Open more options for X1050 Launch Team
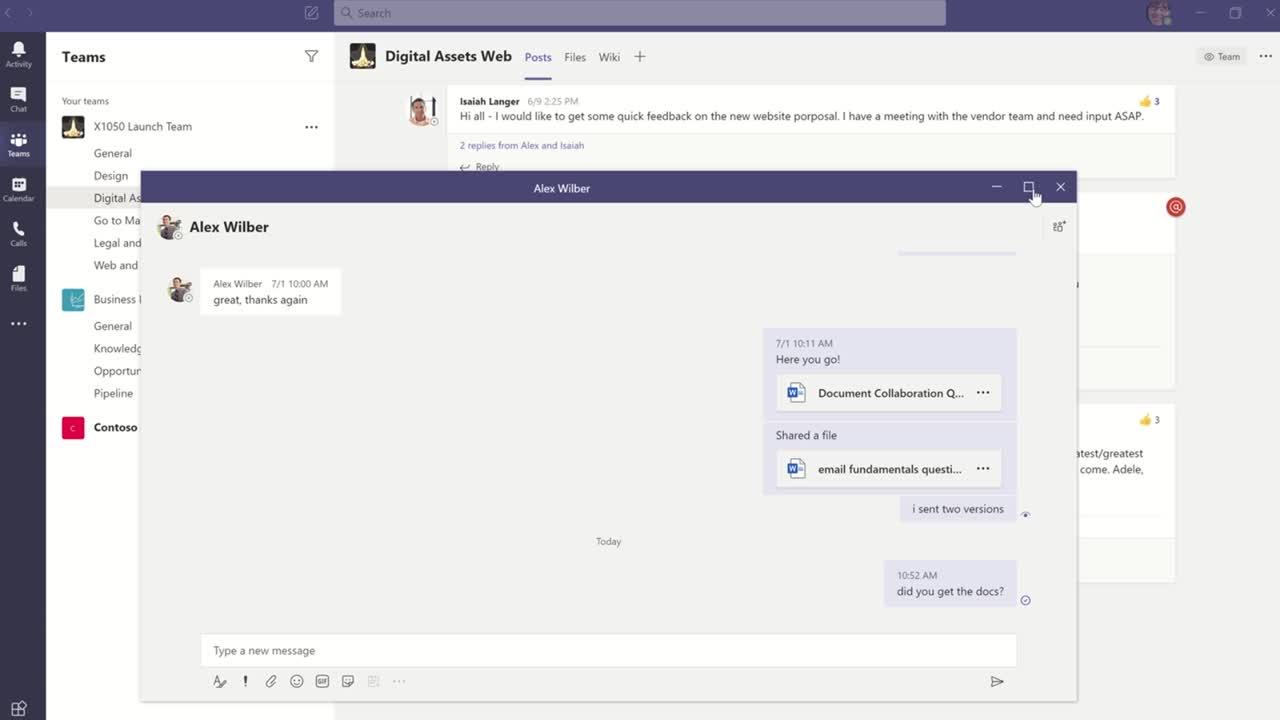Image resolution: width=1280 pixels, height=720 pixels. point(311,127)
